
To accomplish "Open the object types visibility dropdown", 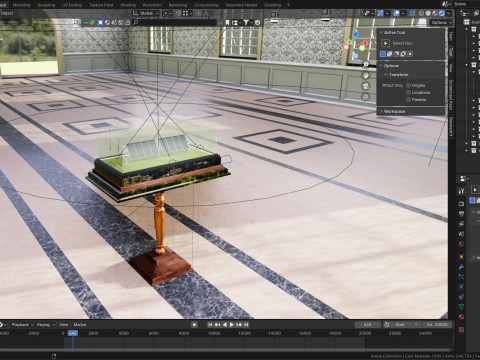I will point(368,13).
